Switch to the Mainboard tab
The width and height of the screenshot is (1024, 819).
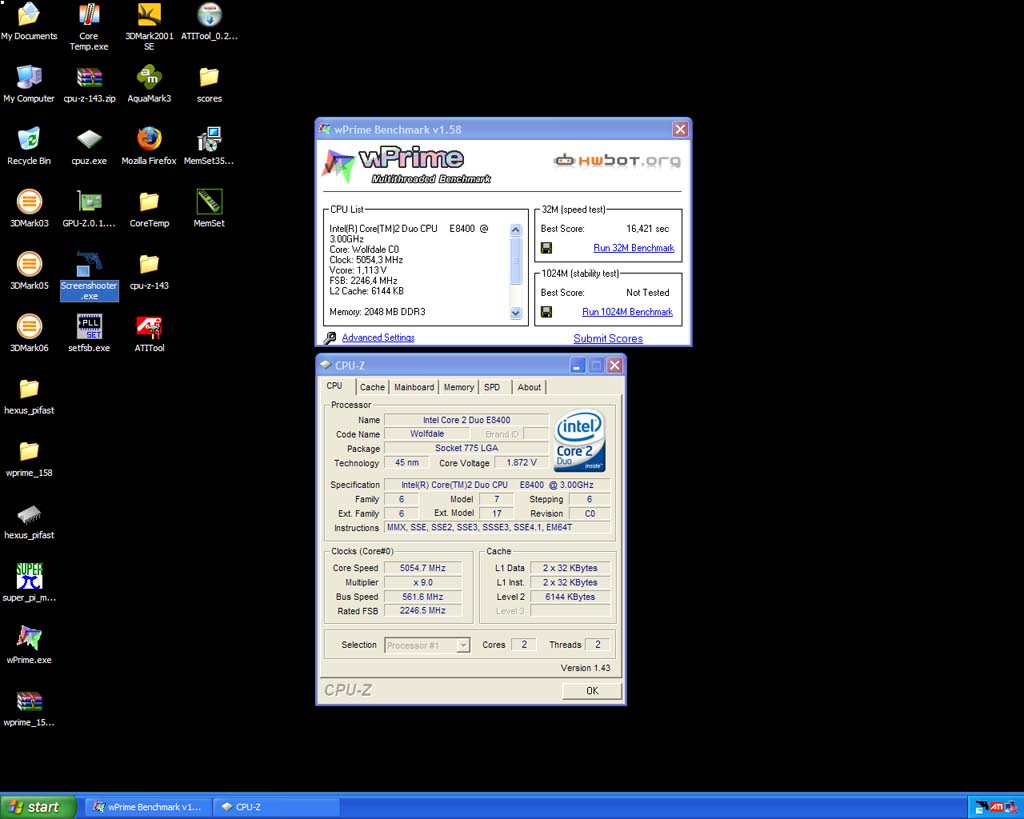coord(414,387)
